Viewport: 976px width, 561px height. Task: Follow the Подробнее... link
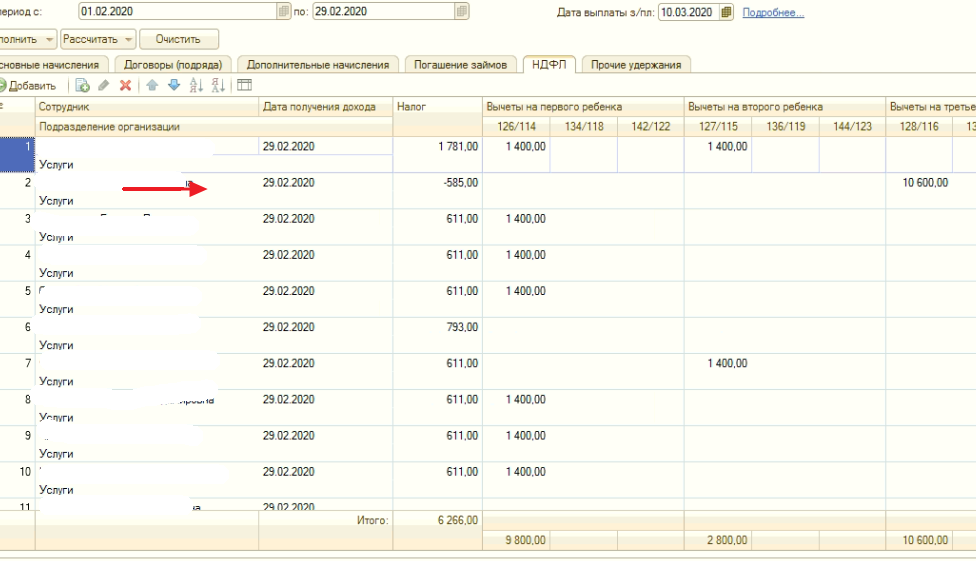tap(773, 13)
